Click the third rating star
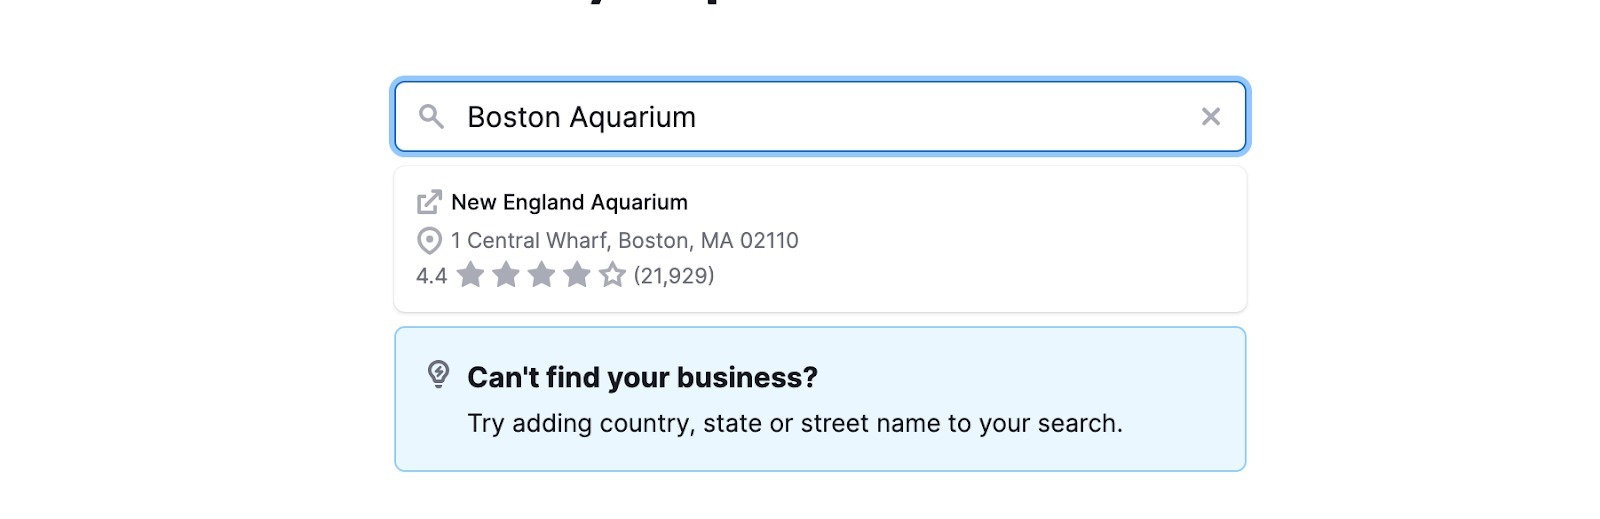This screenshot has height=519, width=1600. coord(541,275)
